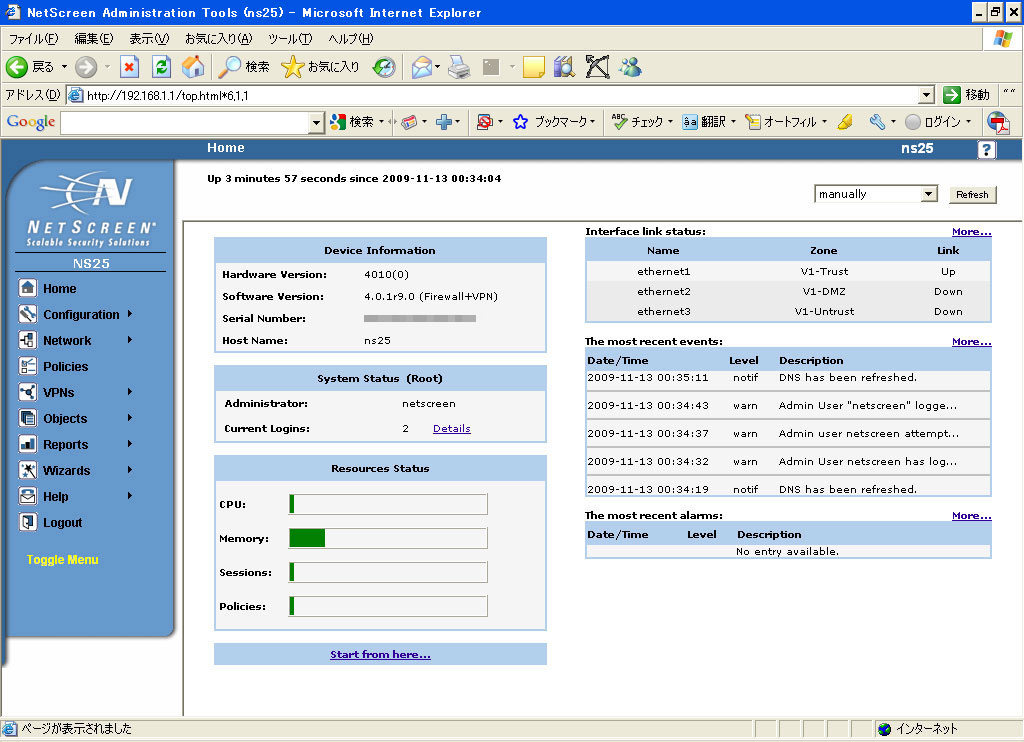Click the ethernet3 interface name

coord(664,312)
